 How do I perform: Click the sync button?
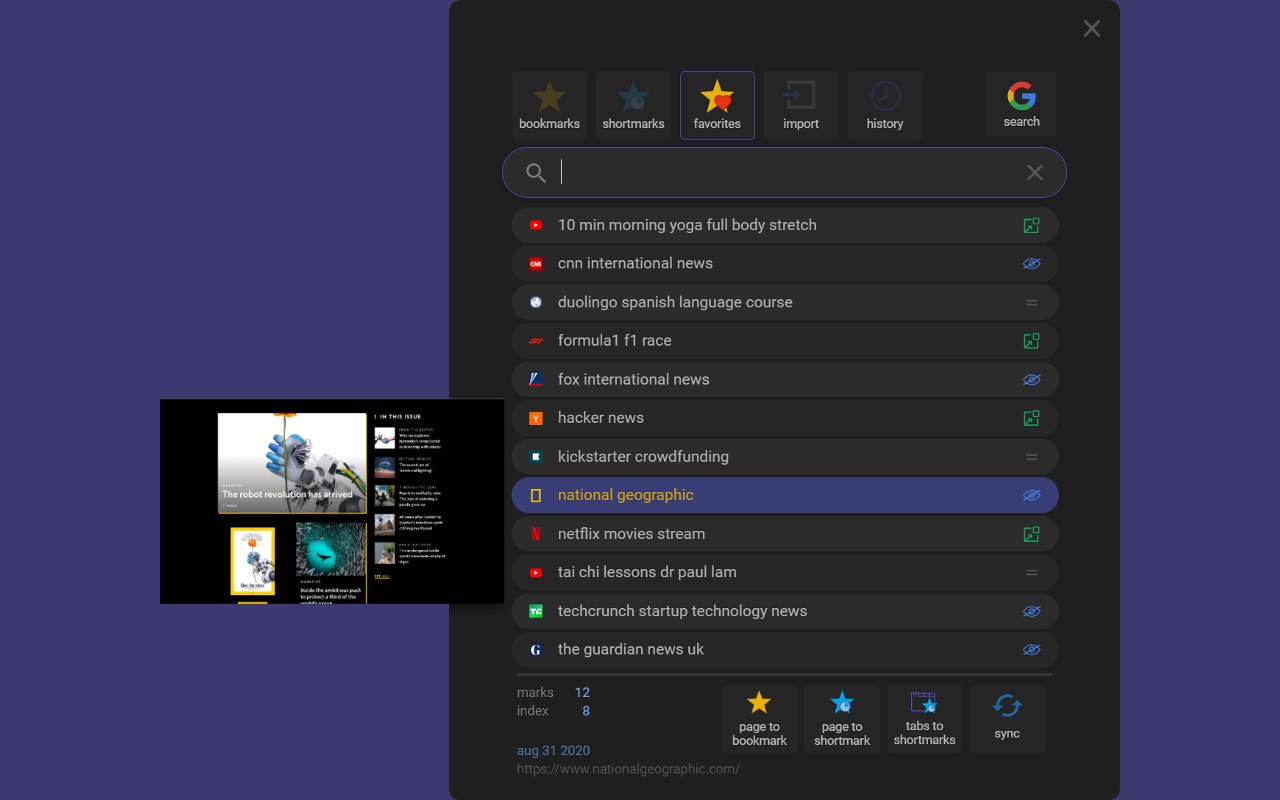[x=1007, y=718]
